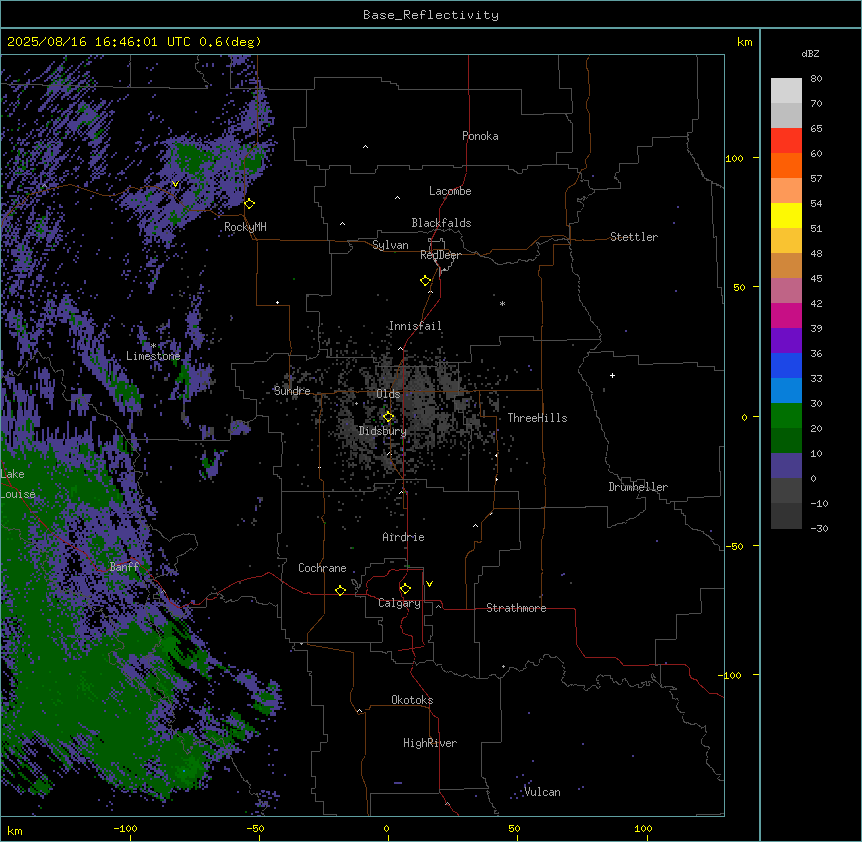This screenshot has height=842, width=862.
Task: Select the yellow 51-54 dBZ legend swatch
Action: tap(786, 215)
